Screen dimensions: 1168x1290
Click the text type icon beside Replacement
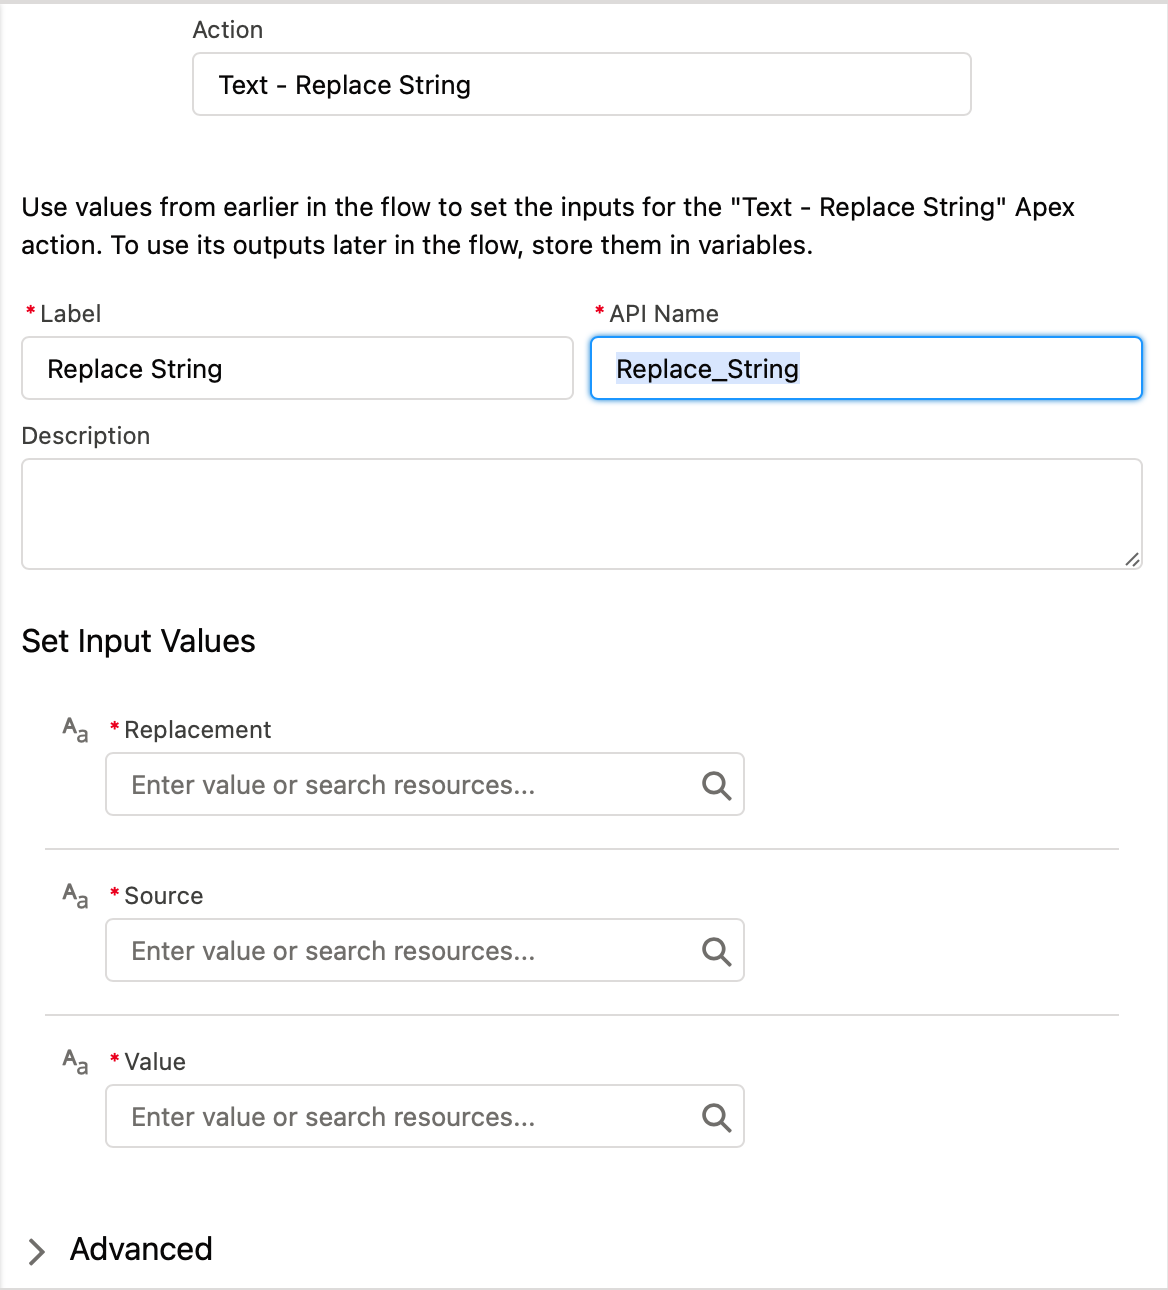tap(75, 730)
